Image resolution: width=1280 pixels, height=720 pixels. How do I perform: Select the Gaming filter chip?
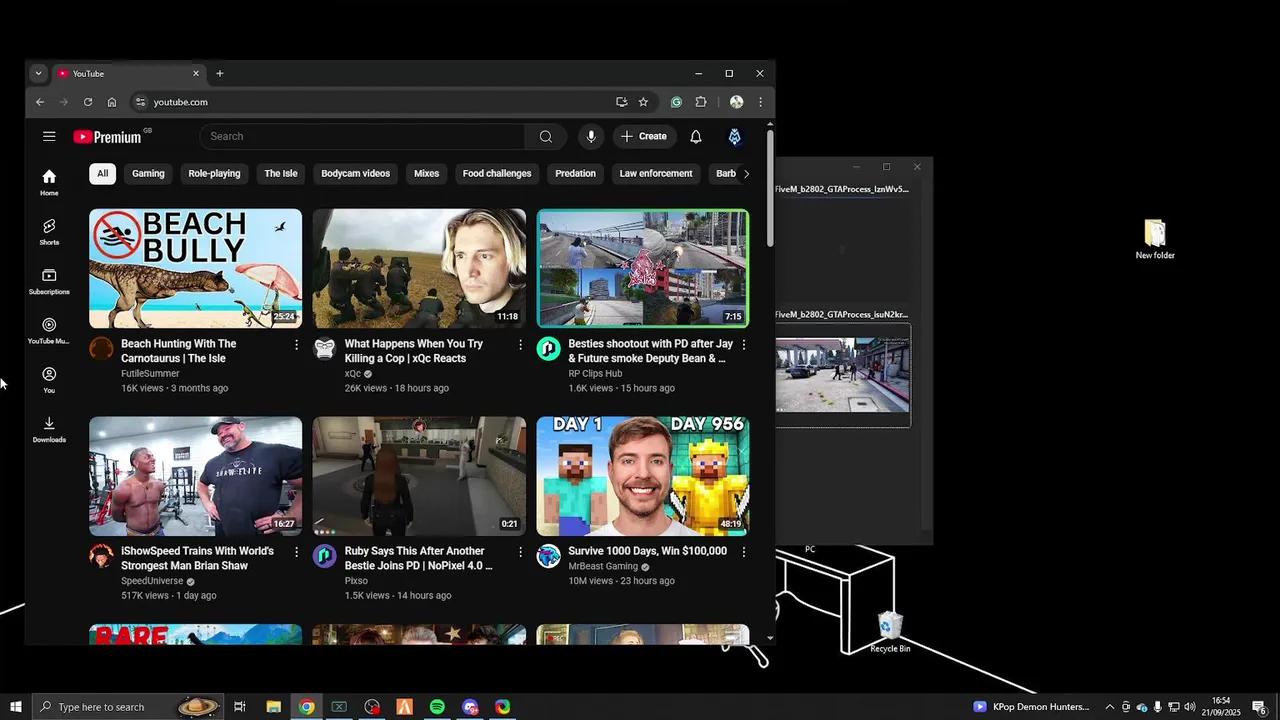(x=148, y=174)
